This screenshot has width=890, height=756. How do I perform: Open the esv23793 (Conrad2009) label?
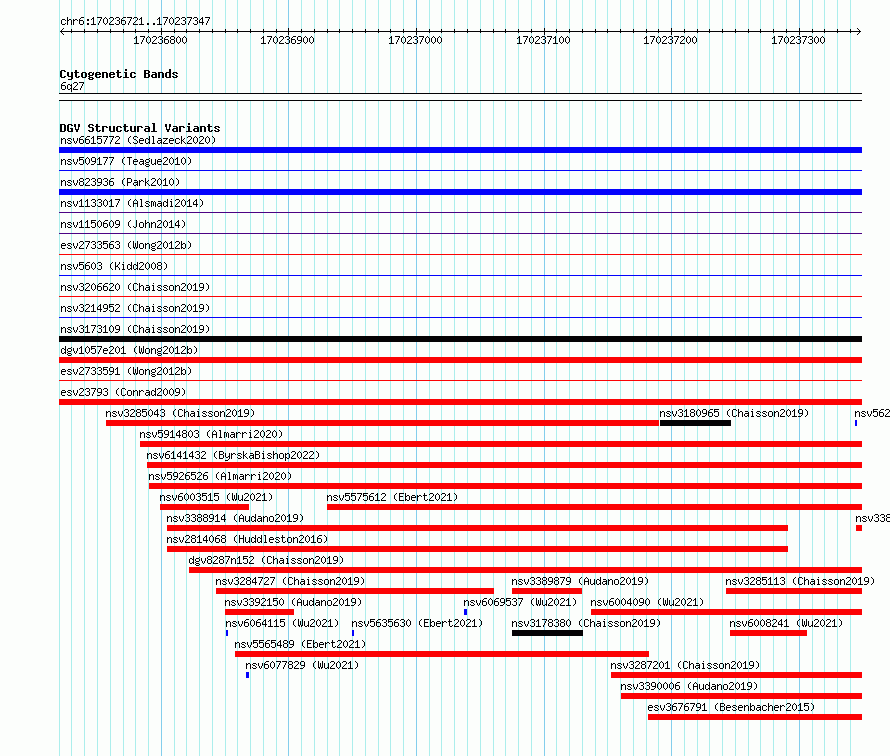pos(123,392)
